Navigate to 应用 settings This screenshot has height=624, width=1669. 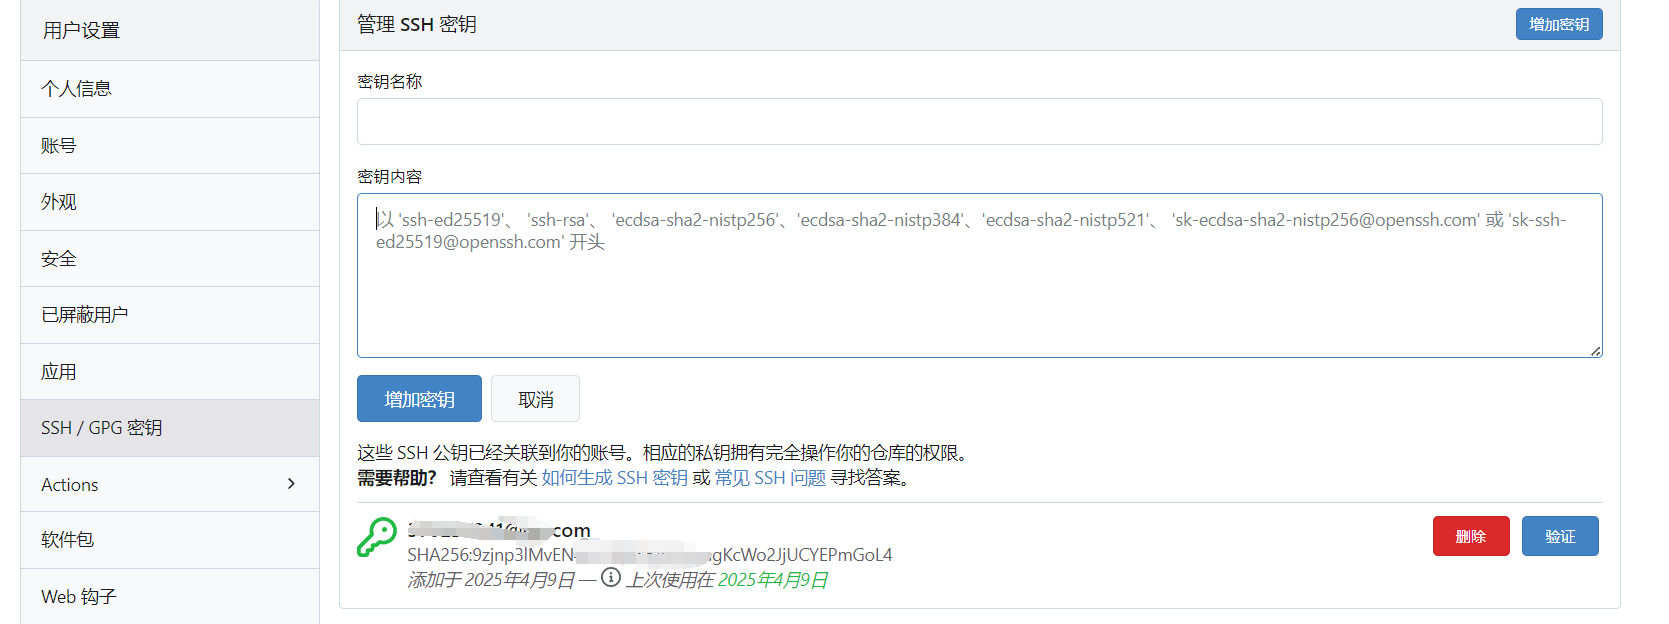pos(59,372)
